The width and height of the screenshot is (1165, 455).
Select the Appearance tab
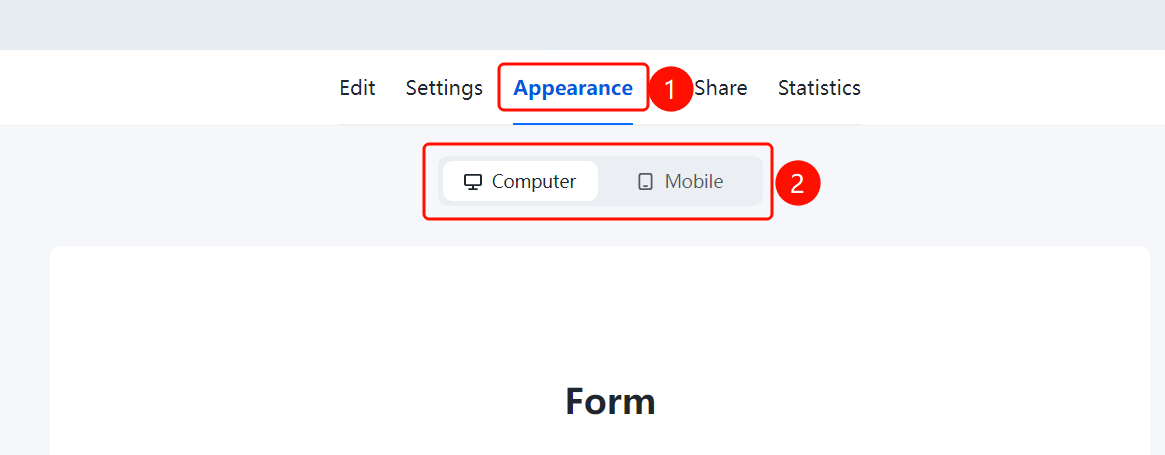pos(573,88)
